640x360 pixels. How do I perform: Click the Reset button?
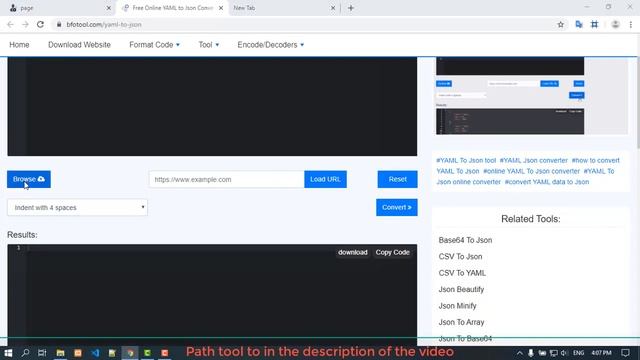[398, 179]
